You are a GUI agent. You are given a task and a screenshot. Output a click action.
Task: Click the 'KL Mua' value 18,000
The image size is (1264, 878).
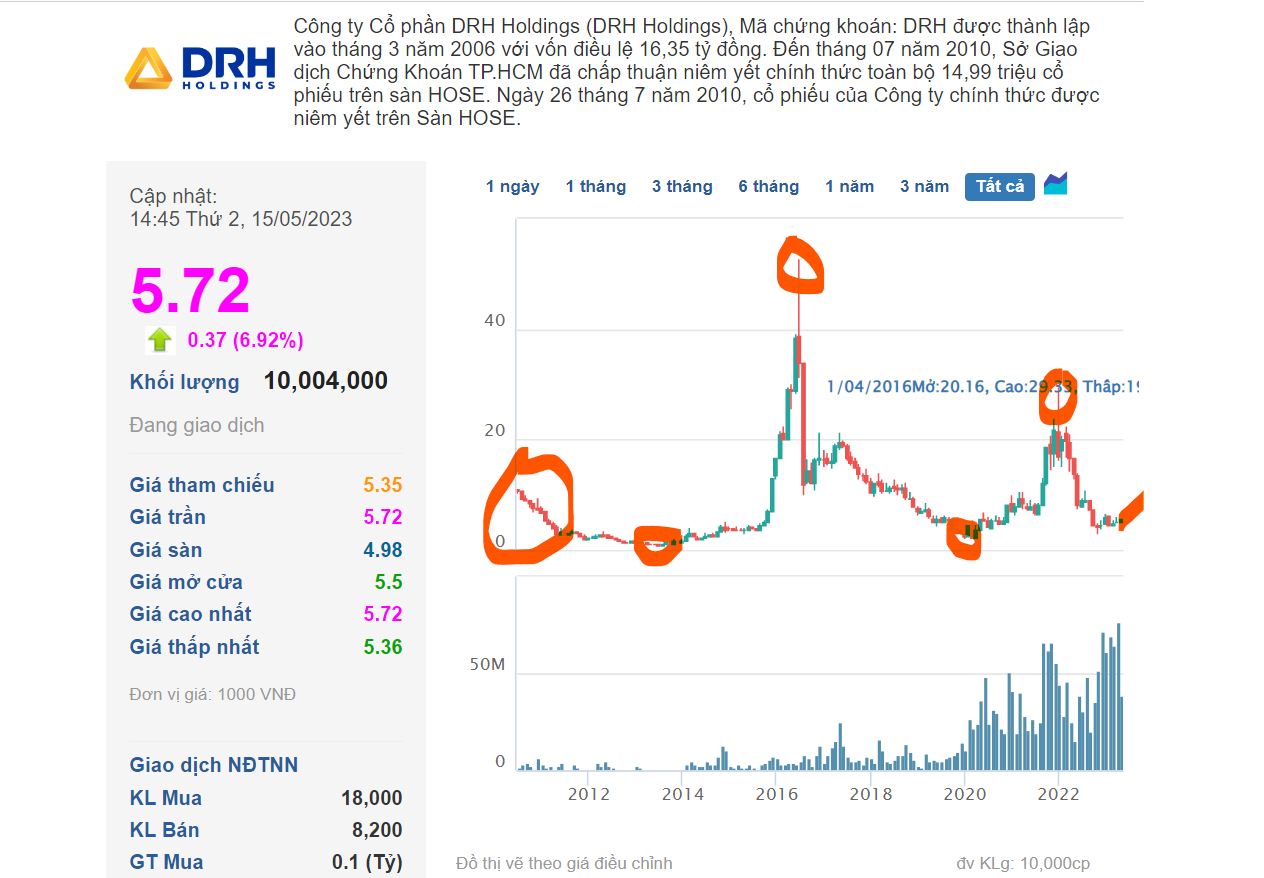(372, 798)
